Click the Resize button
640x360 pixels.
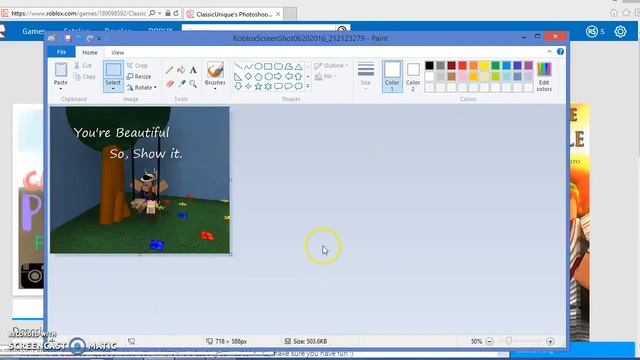coord(139,76)
